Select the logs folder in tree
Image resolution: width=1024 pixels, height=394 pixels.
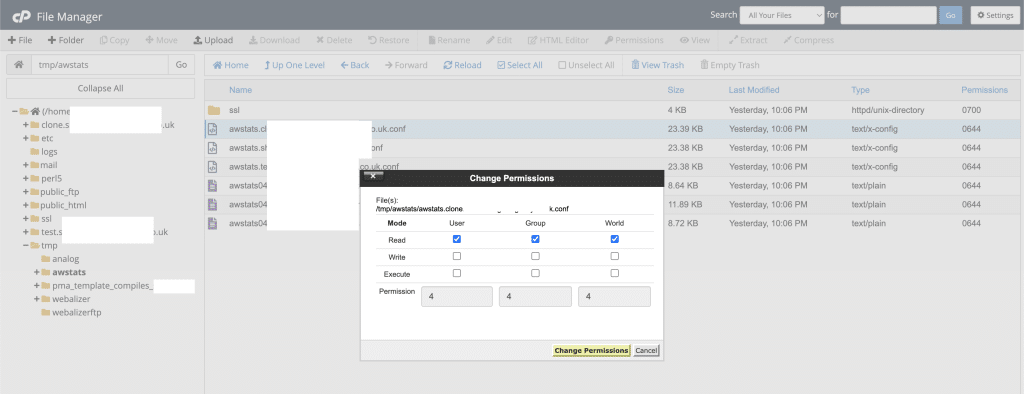49,152
